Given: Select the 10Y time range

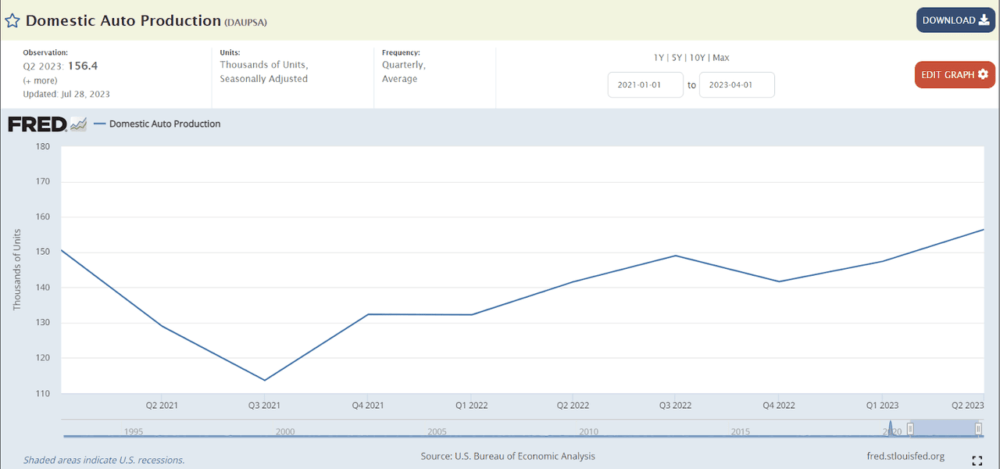Looking at the screenshot, I should pos(696,57).
